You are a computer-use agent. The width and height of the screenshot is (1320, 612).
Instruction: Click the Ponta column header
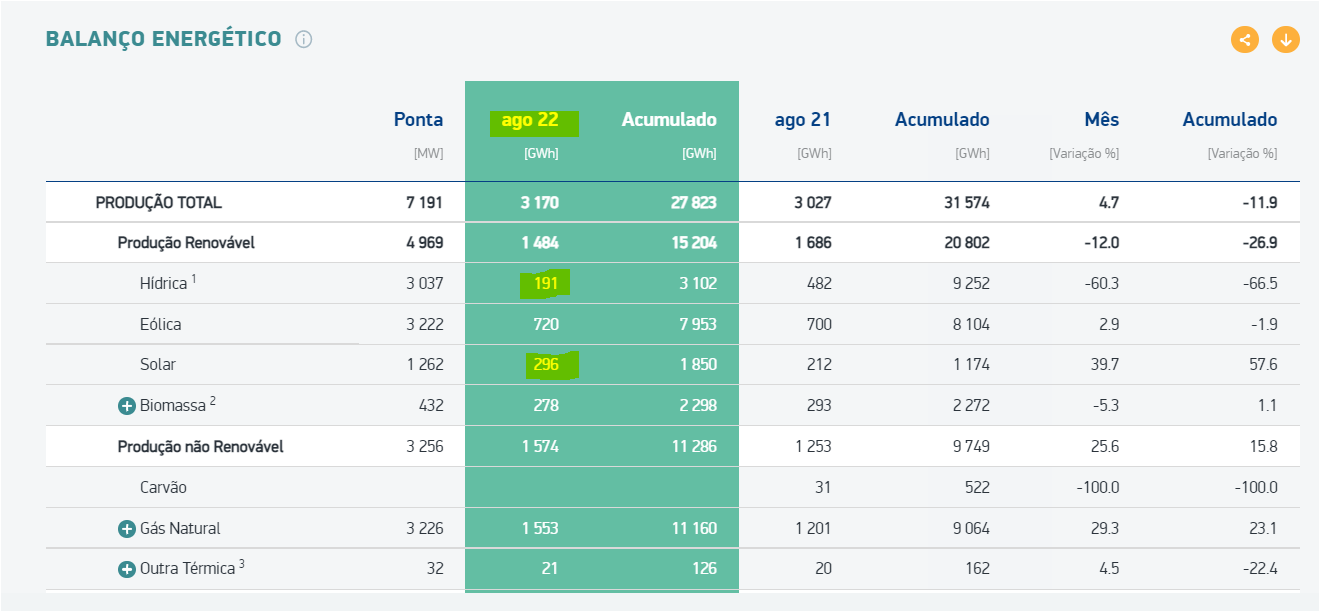tap(418, 120)
